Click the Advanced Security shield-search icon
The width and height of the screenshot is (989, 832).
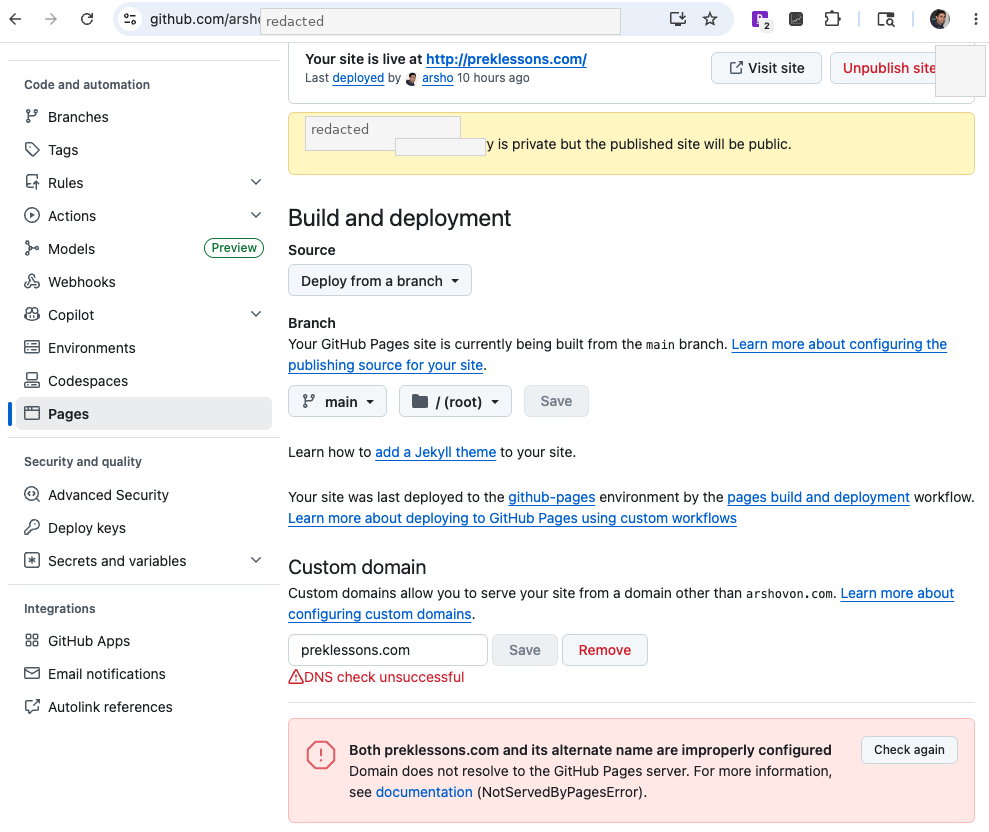point(32,495)
